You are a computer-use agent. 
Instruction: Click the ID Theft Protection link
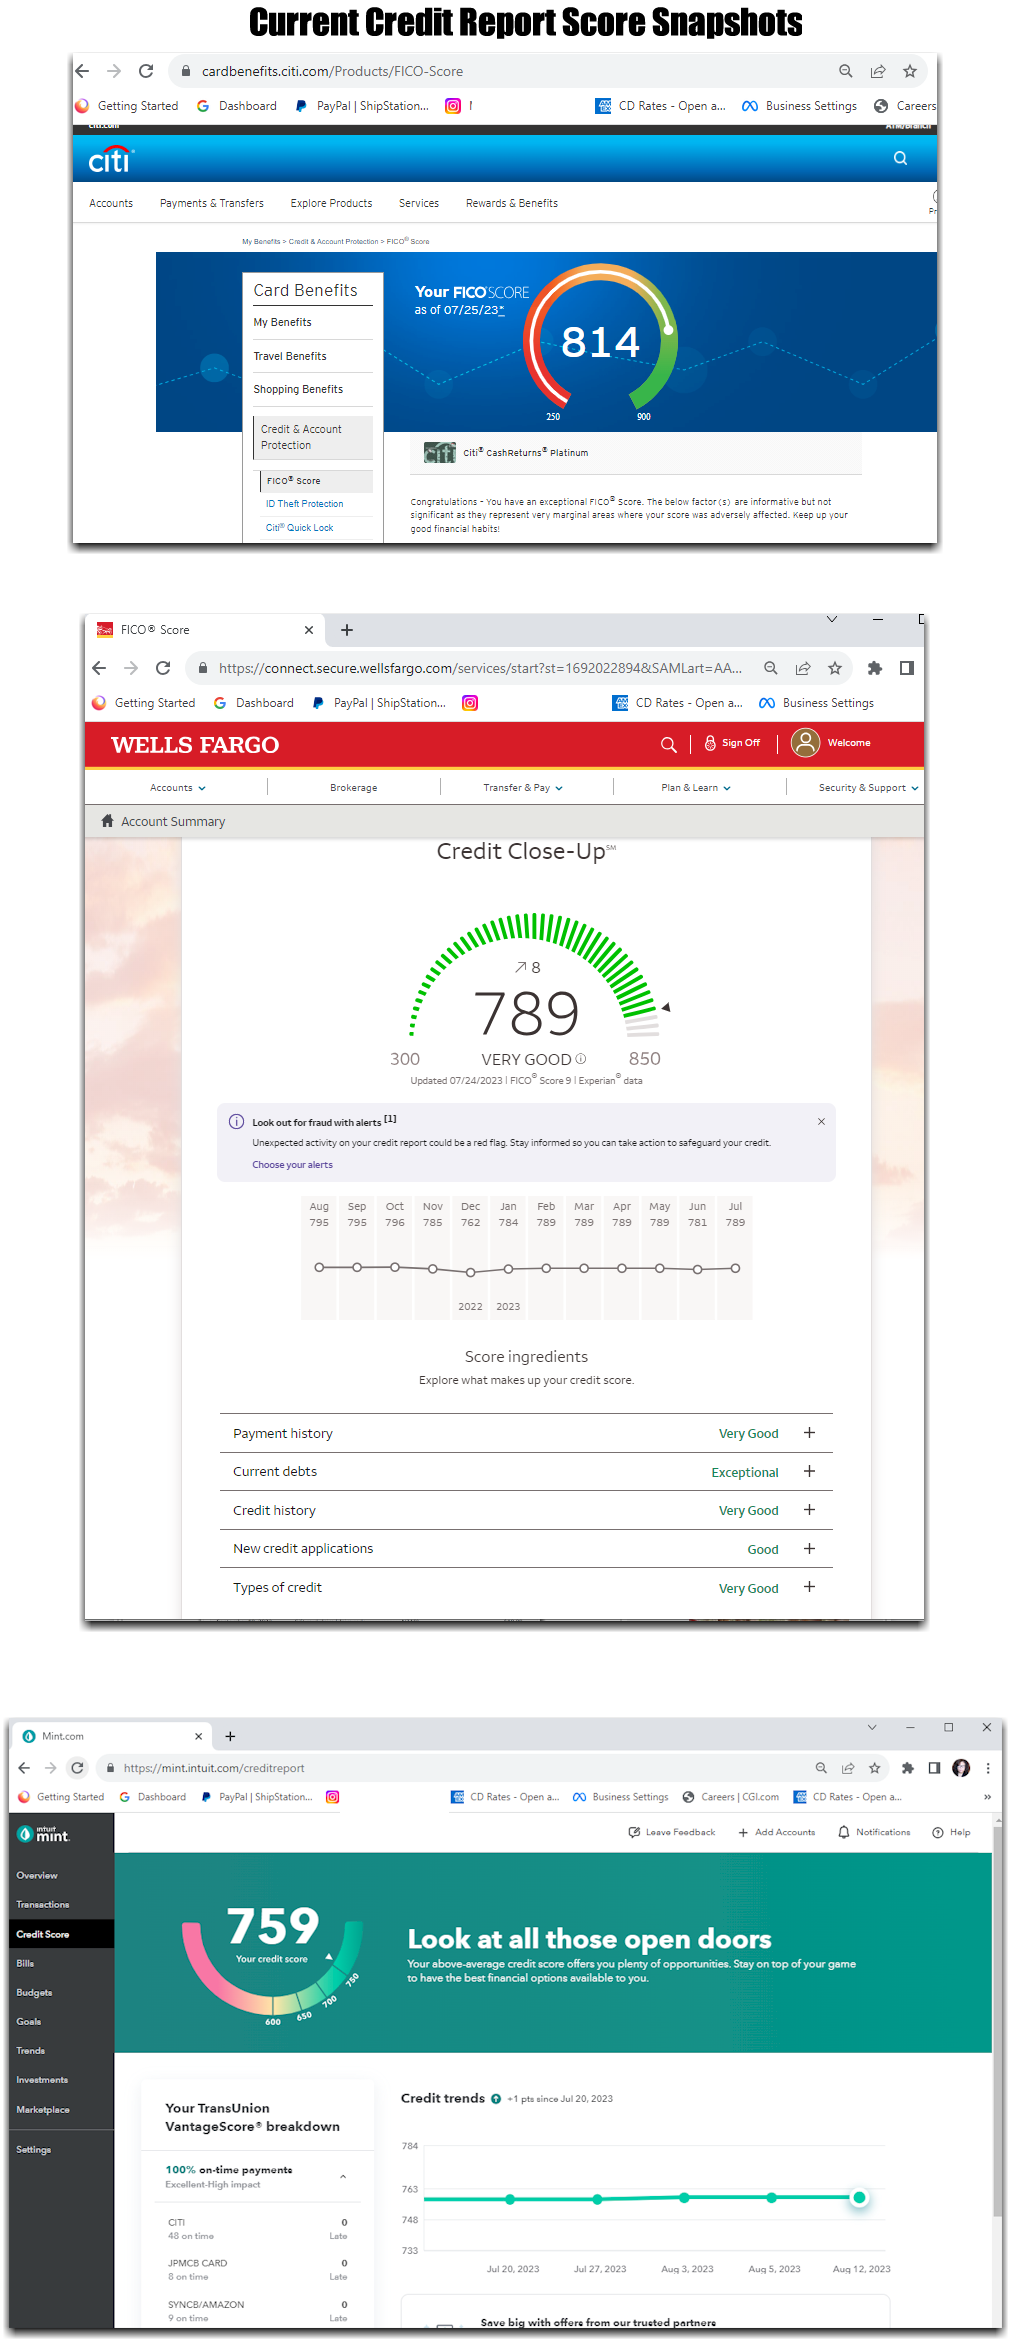304,504
